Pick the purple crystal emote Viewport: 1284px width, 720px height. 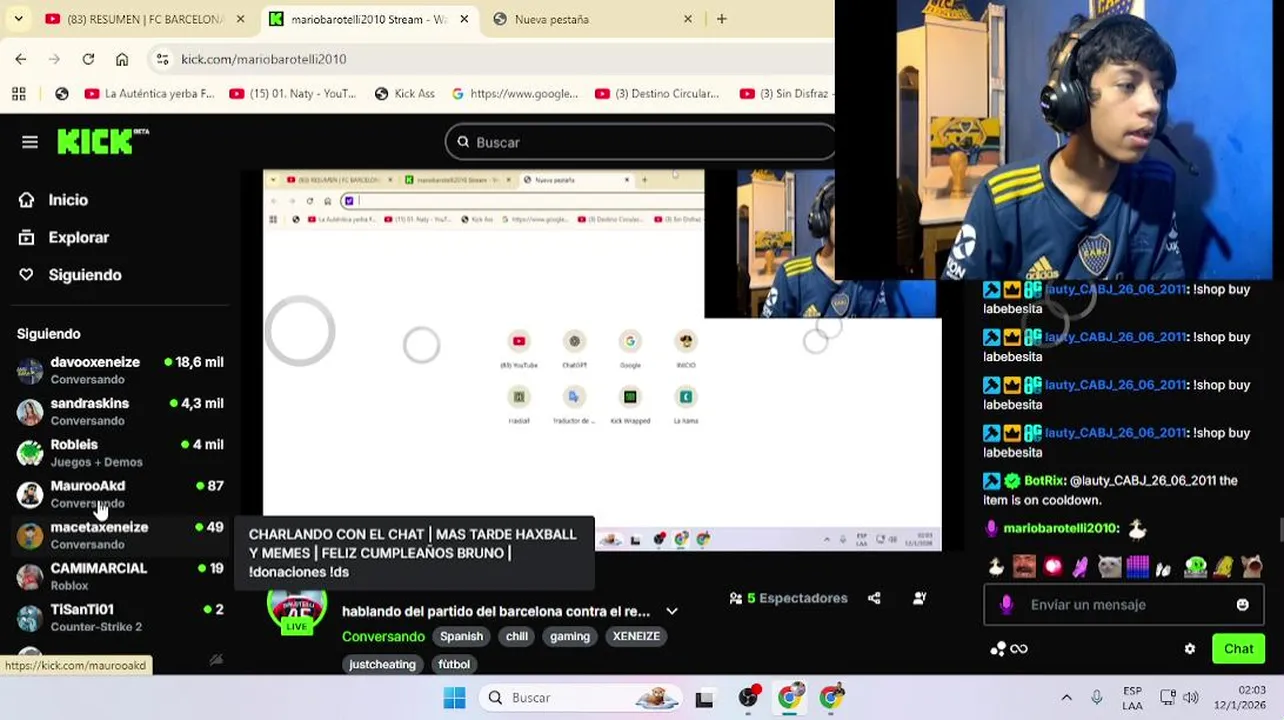pyautogui.click(x=1081, y=567)
